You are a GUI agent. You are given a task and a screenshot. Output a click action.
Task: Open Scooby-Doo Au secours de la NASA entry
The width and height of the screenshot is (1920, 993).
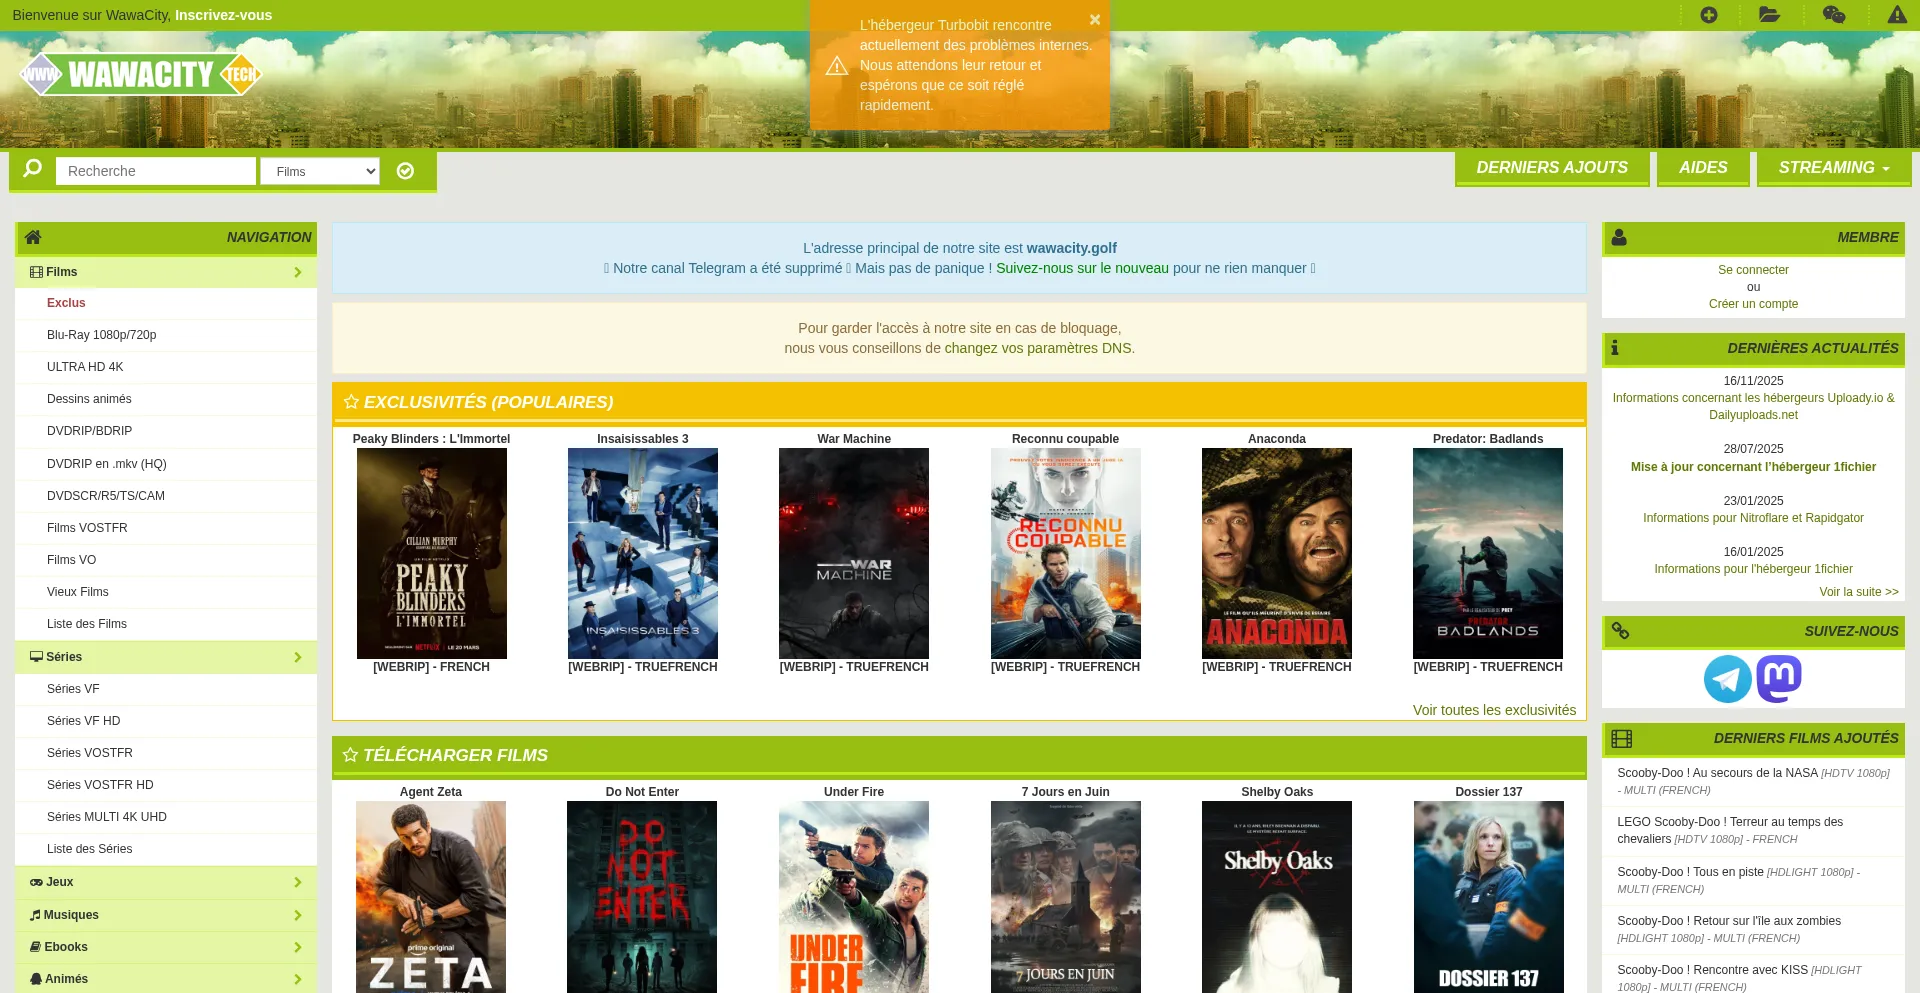click(1753, 781)
